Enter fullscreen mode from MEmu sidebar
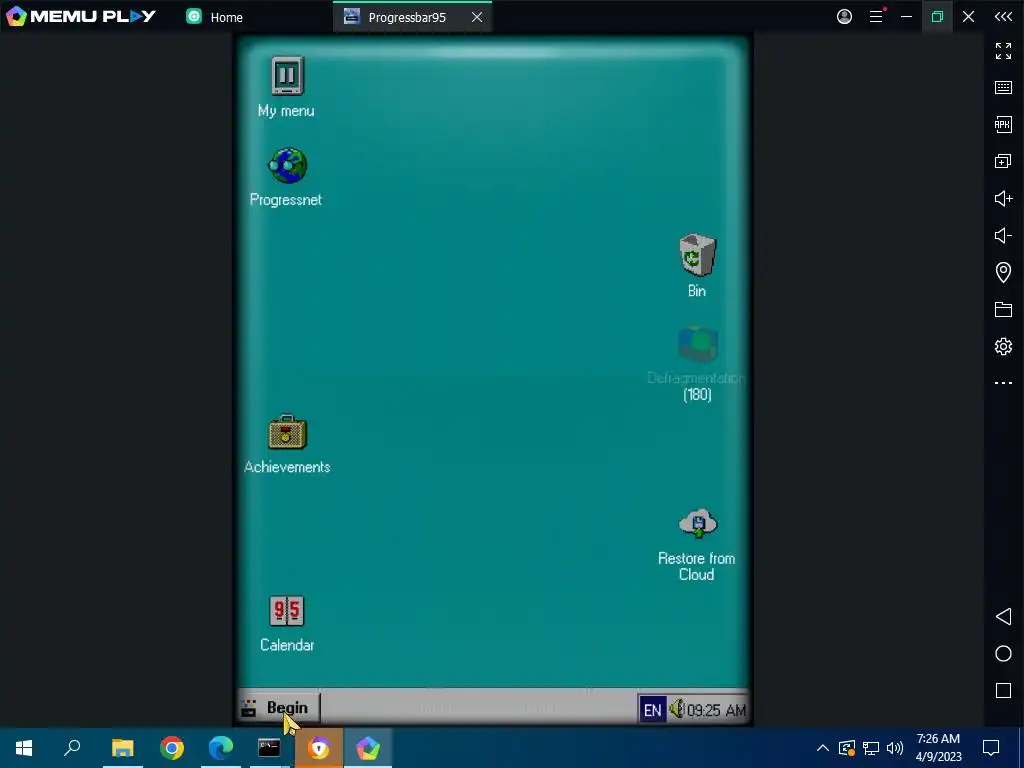 (x=1003, y=51)
